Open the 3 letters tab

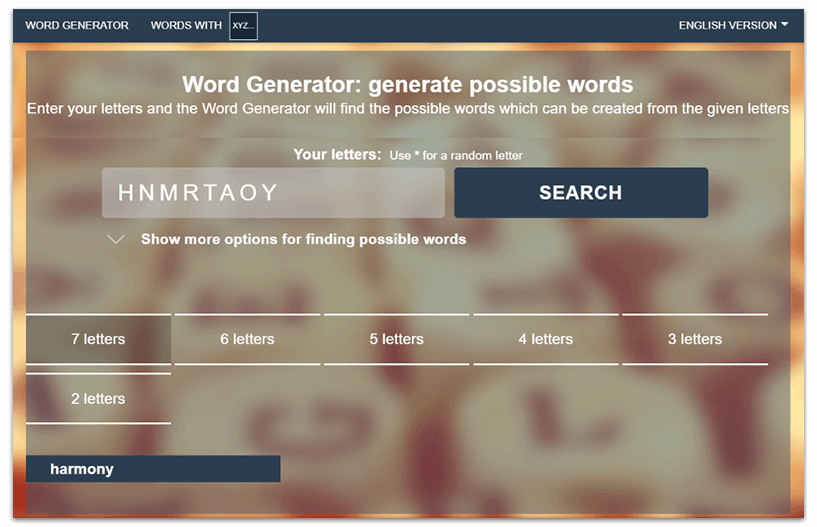tap(695, 339)
